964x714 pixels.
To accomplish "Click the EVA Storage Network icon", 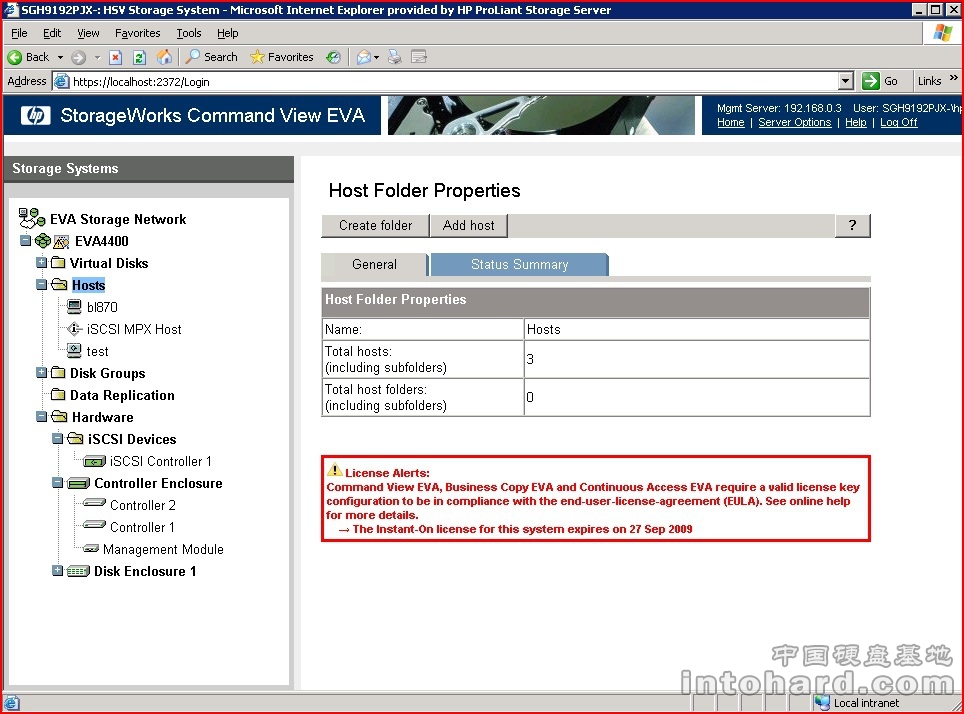I will pyautogui.click(x=31, y=218).
